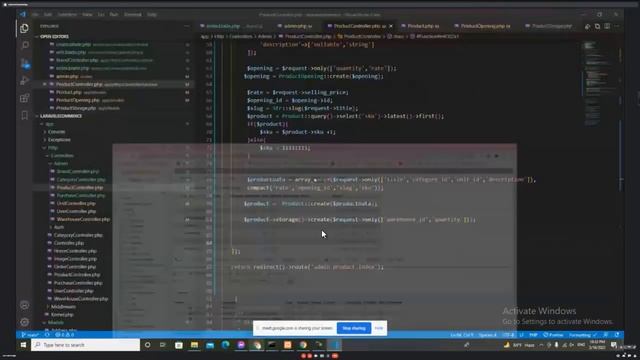Open the Manage gear icon
640x360 pixels.
click(24, 322)
